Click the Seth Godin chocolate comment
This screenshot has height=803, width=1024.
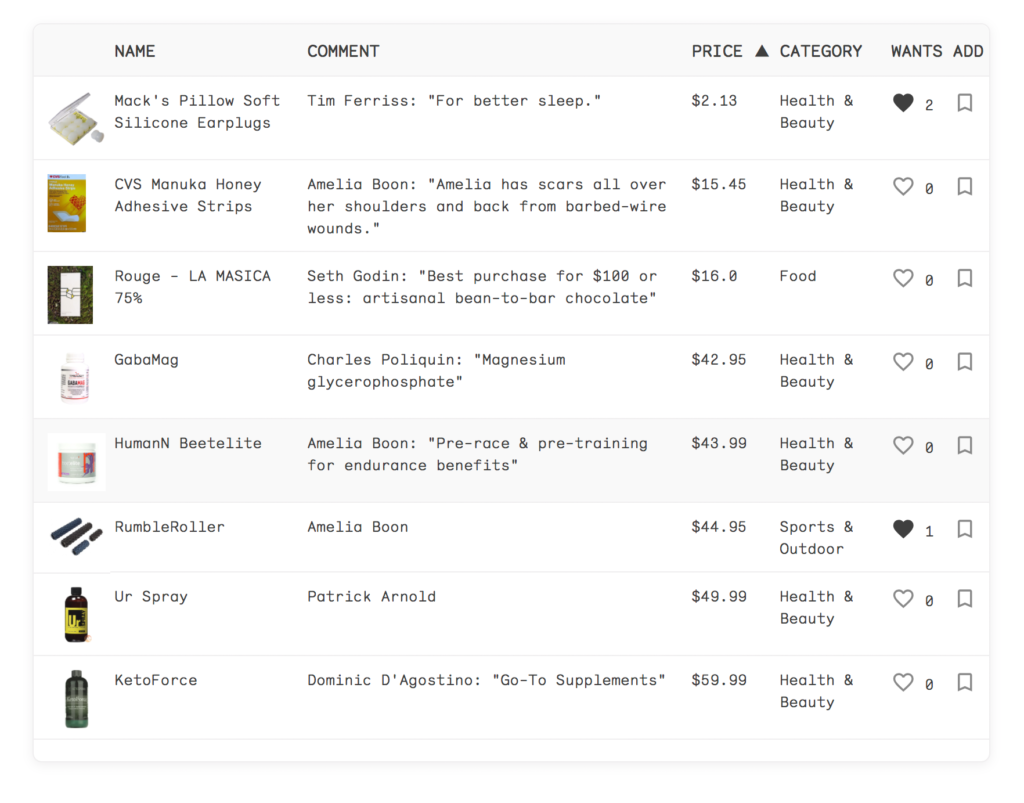pyautogui.click(x=482, y=287)
